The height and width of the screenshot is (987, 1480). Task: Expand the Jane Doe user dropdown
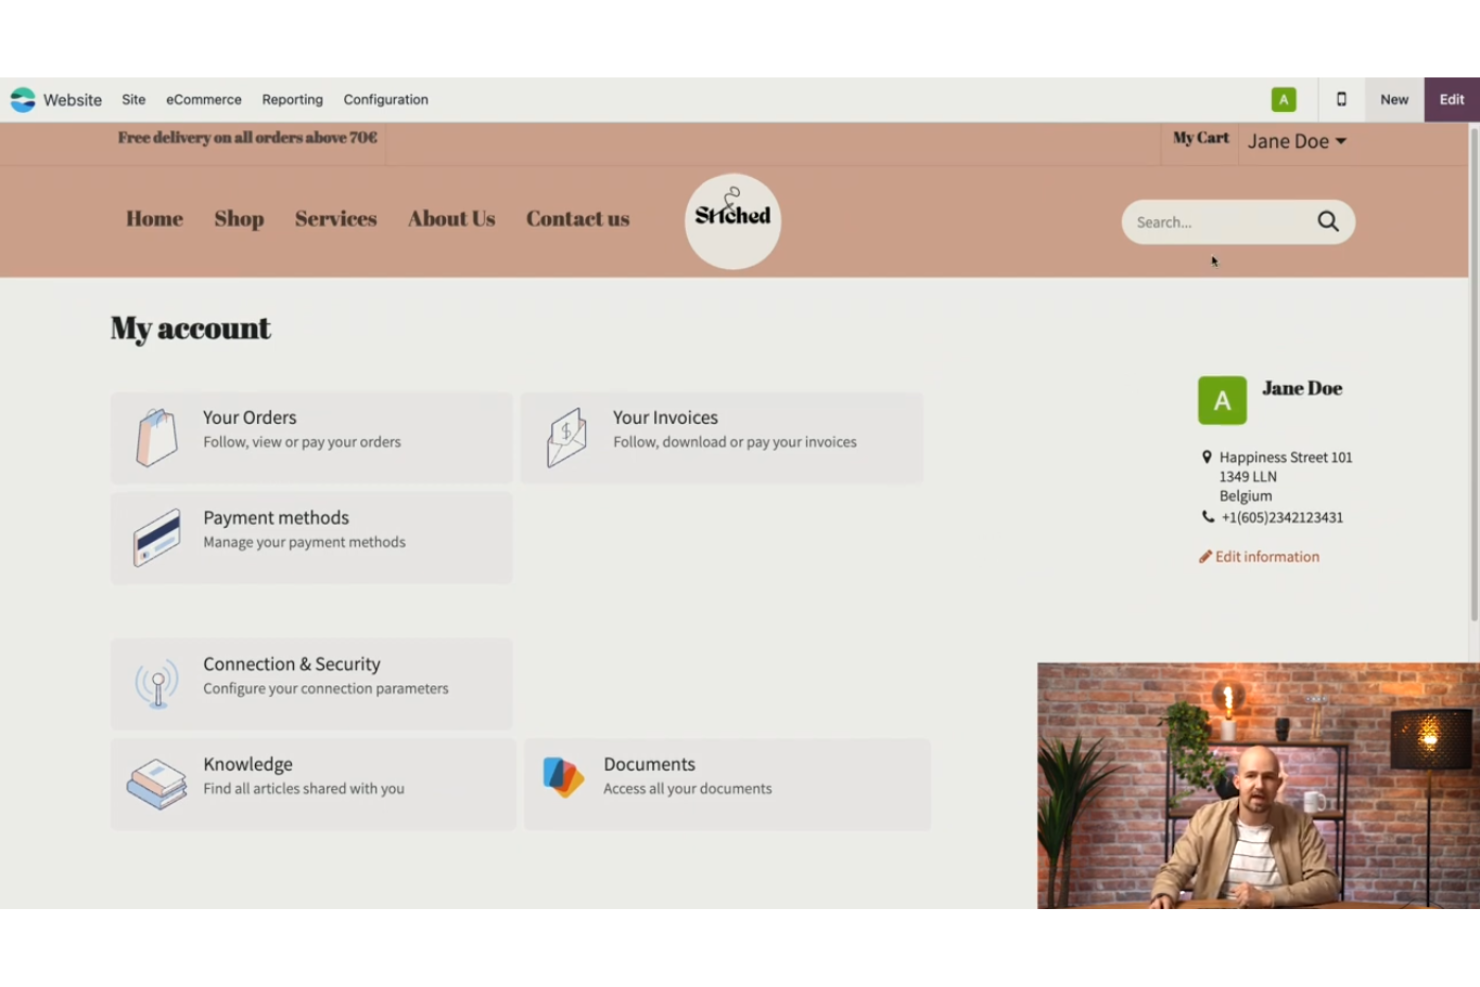1297,142
